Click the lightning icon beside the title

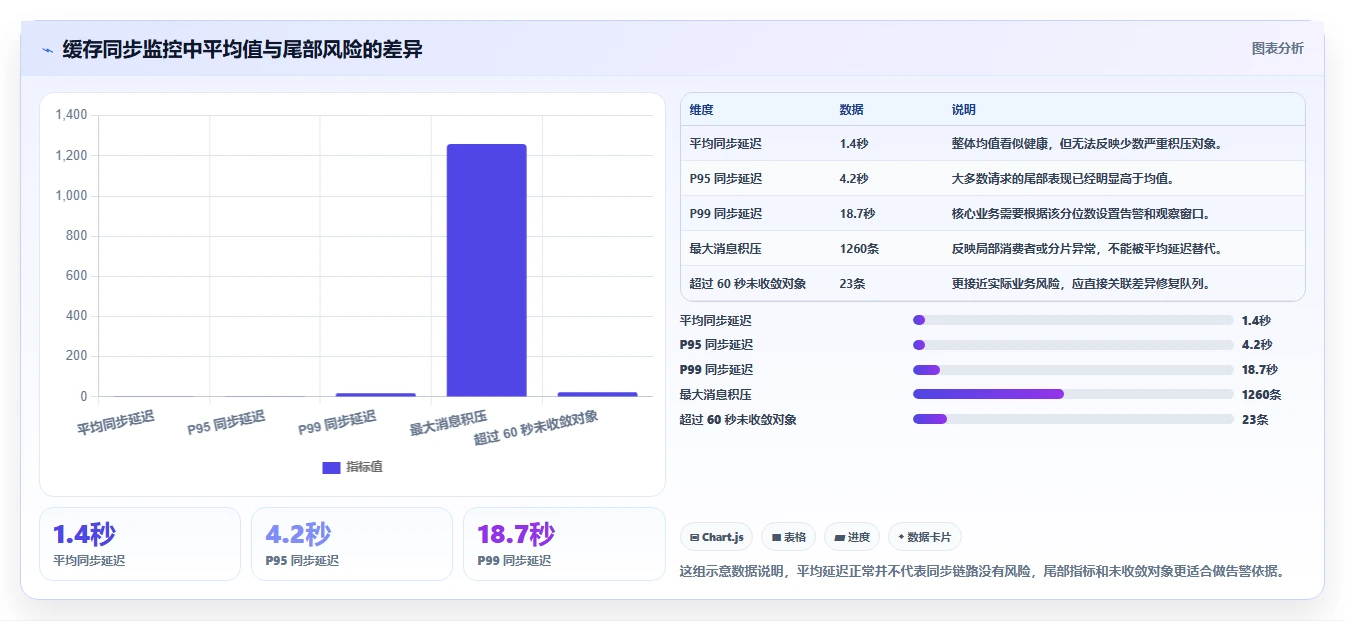[48, 50]
